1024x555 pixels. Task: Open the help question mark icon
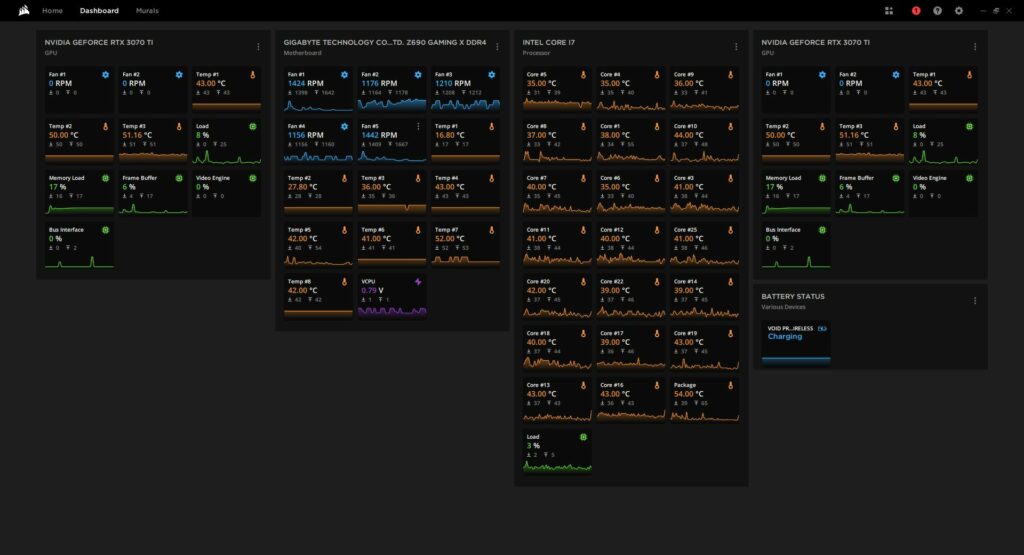click(x=937, y=10)
